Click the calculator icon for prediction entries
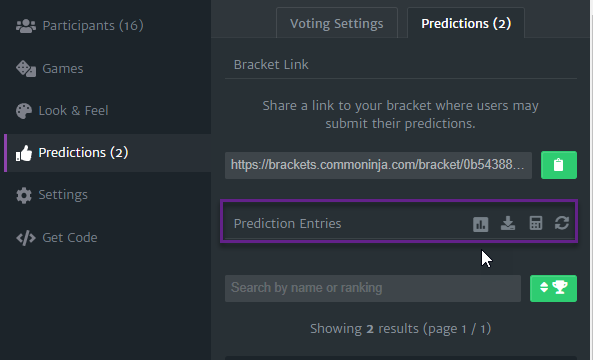The width and height of the screenshot is (593, 360). (x=536, y=223)
